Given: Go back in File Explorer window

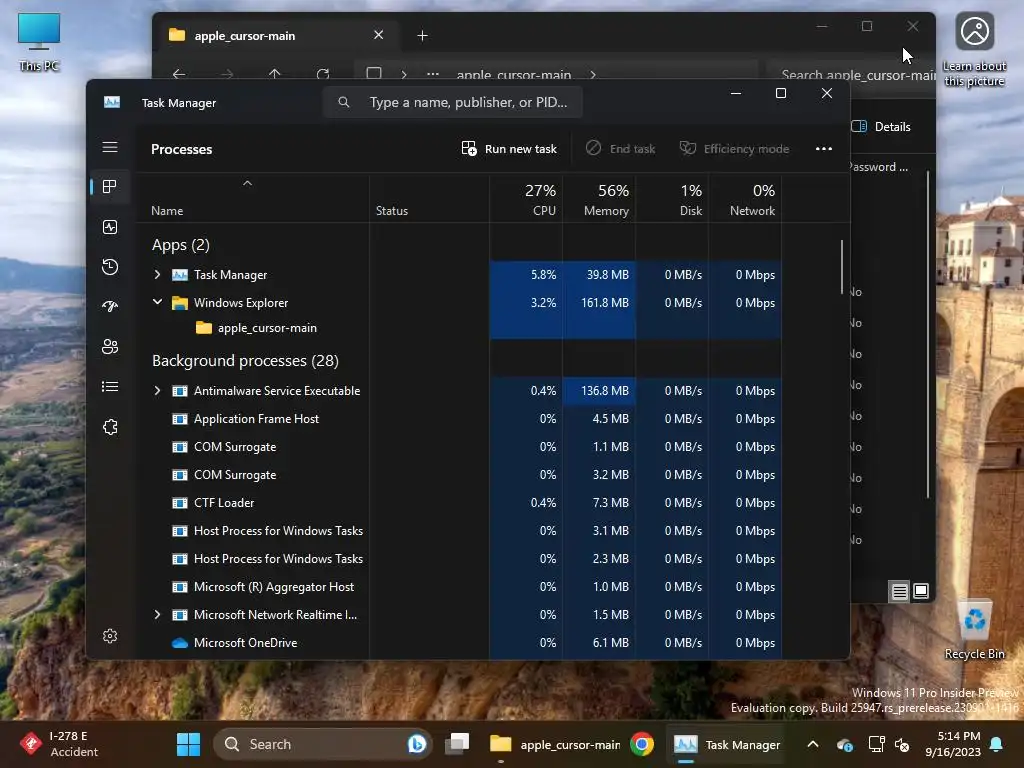Looking at the screenshot, I should tap(178, 74).
